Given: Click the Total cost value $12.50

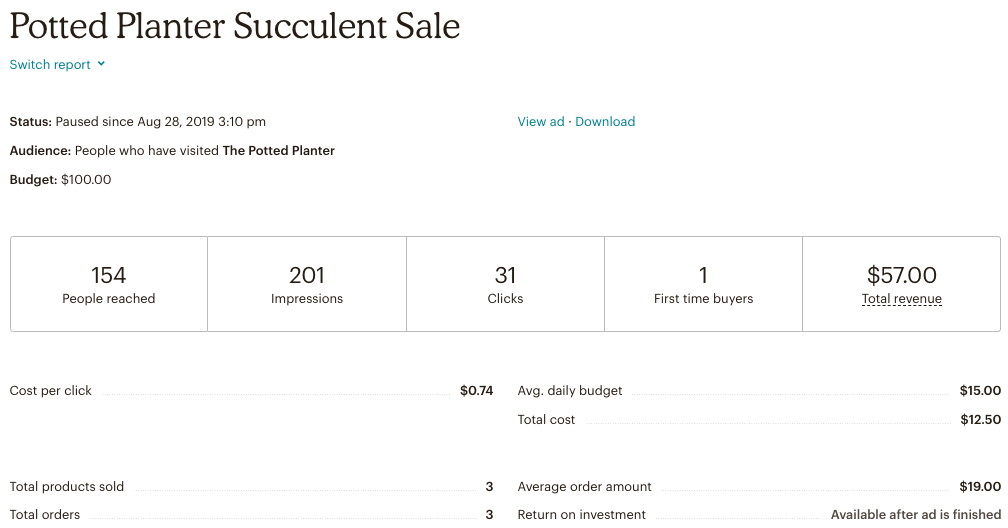Looking at the screenshot, I should [x=980, y=420].
